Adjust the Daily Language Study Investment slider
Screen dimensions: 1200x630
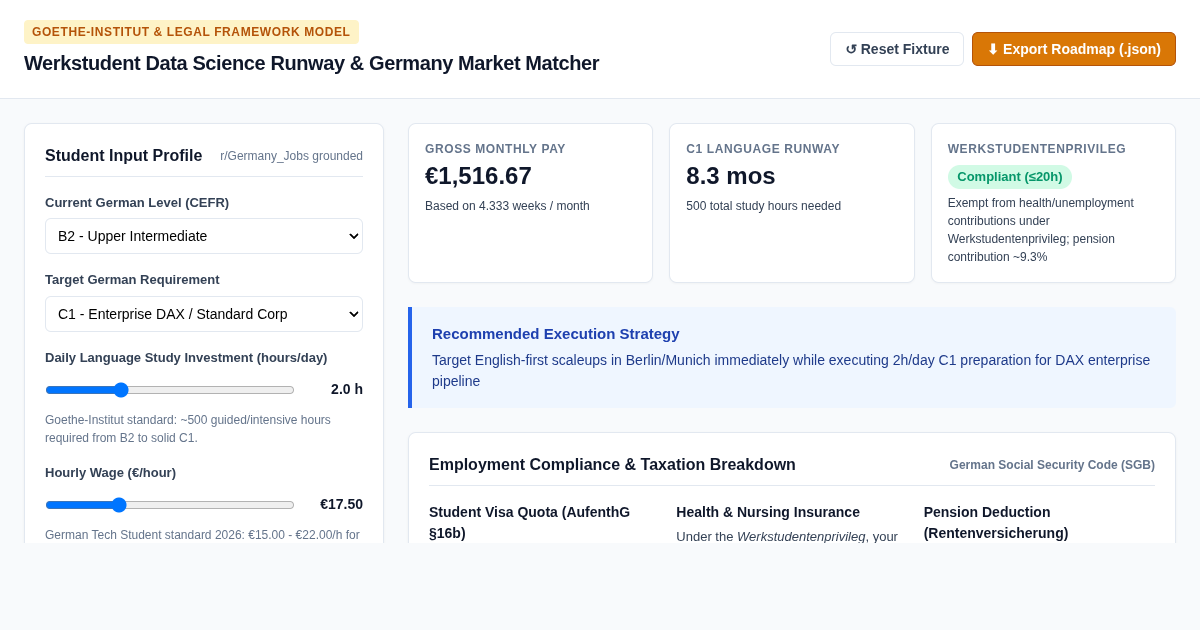pyautogui.click(x=170, y=390)
